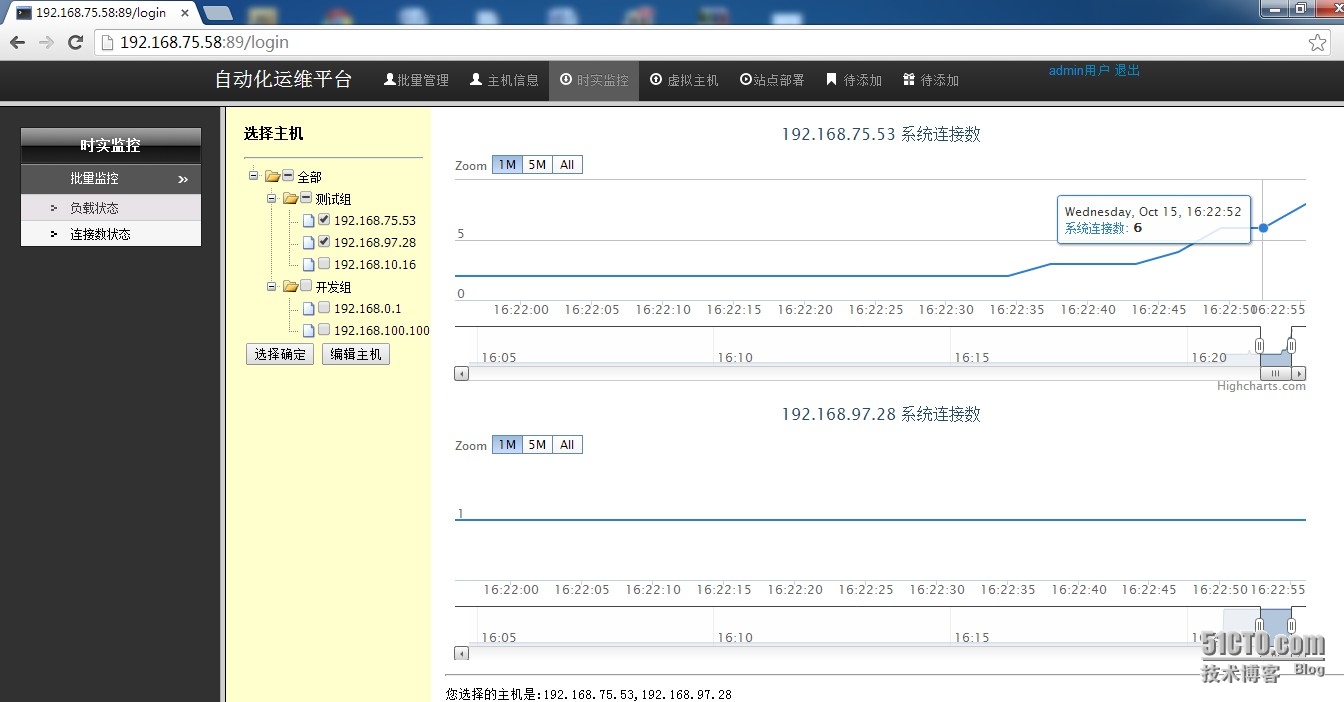Click the browser back arrow icon
1344x702 pixels.
click(17, 42)
